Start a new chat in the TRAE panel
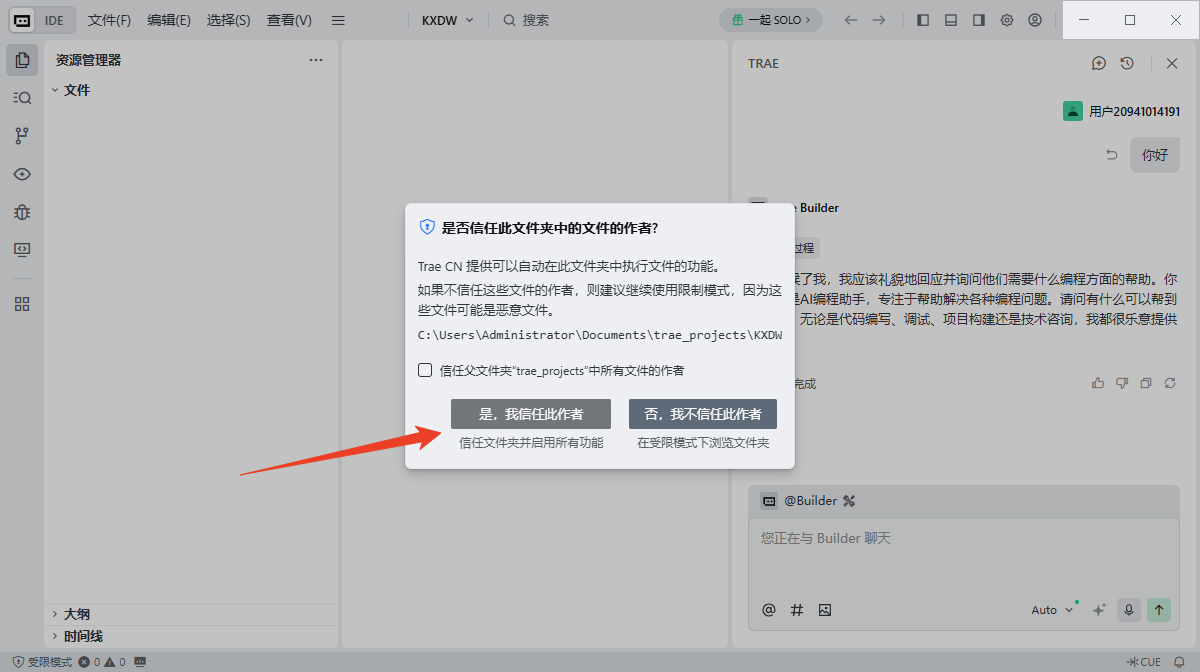This screenshot has width=1200, height=672. (1099, 63)
